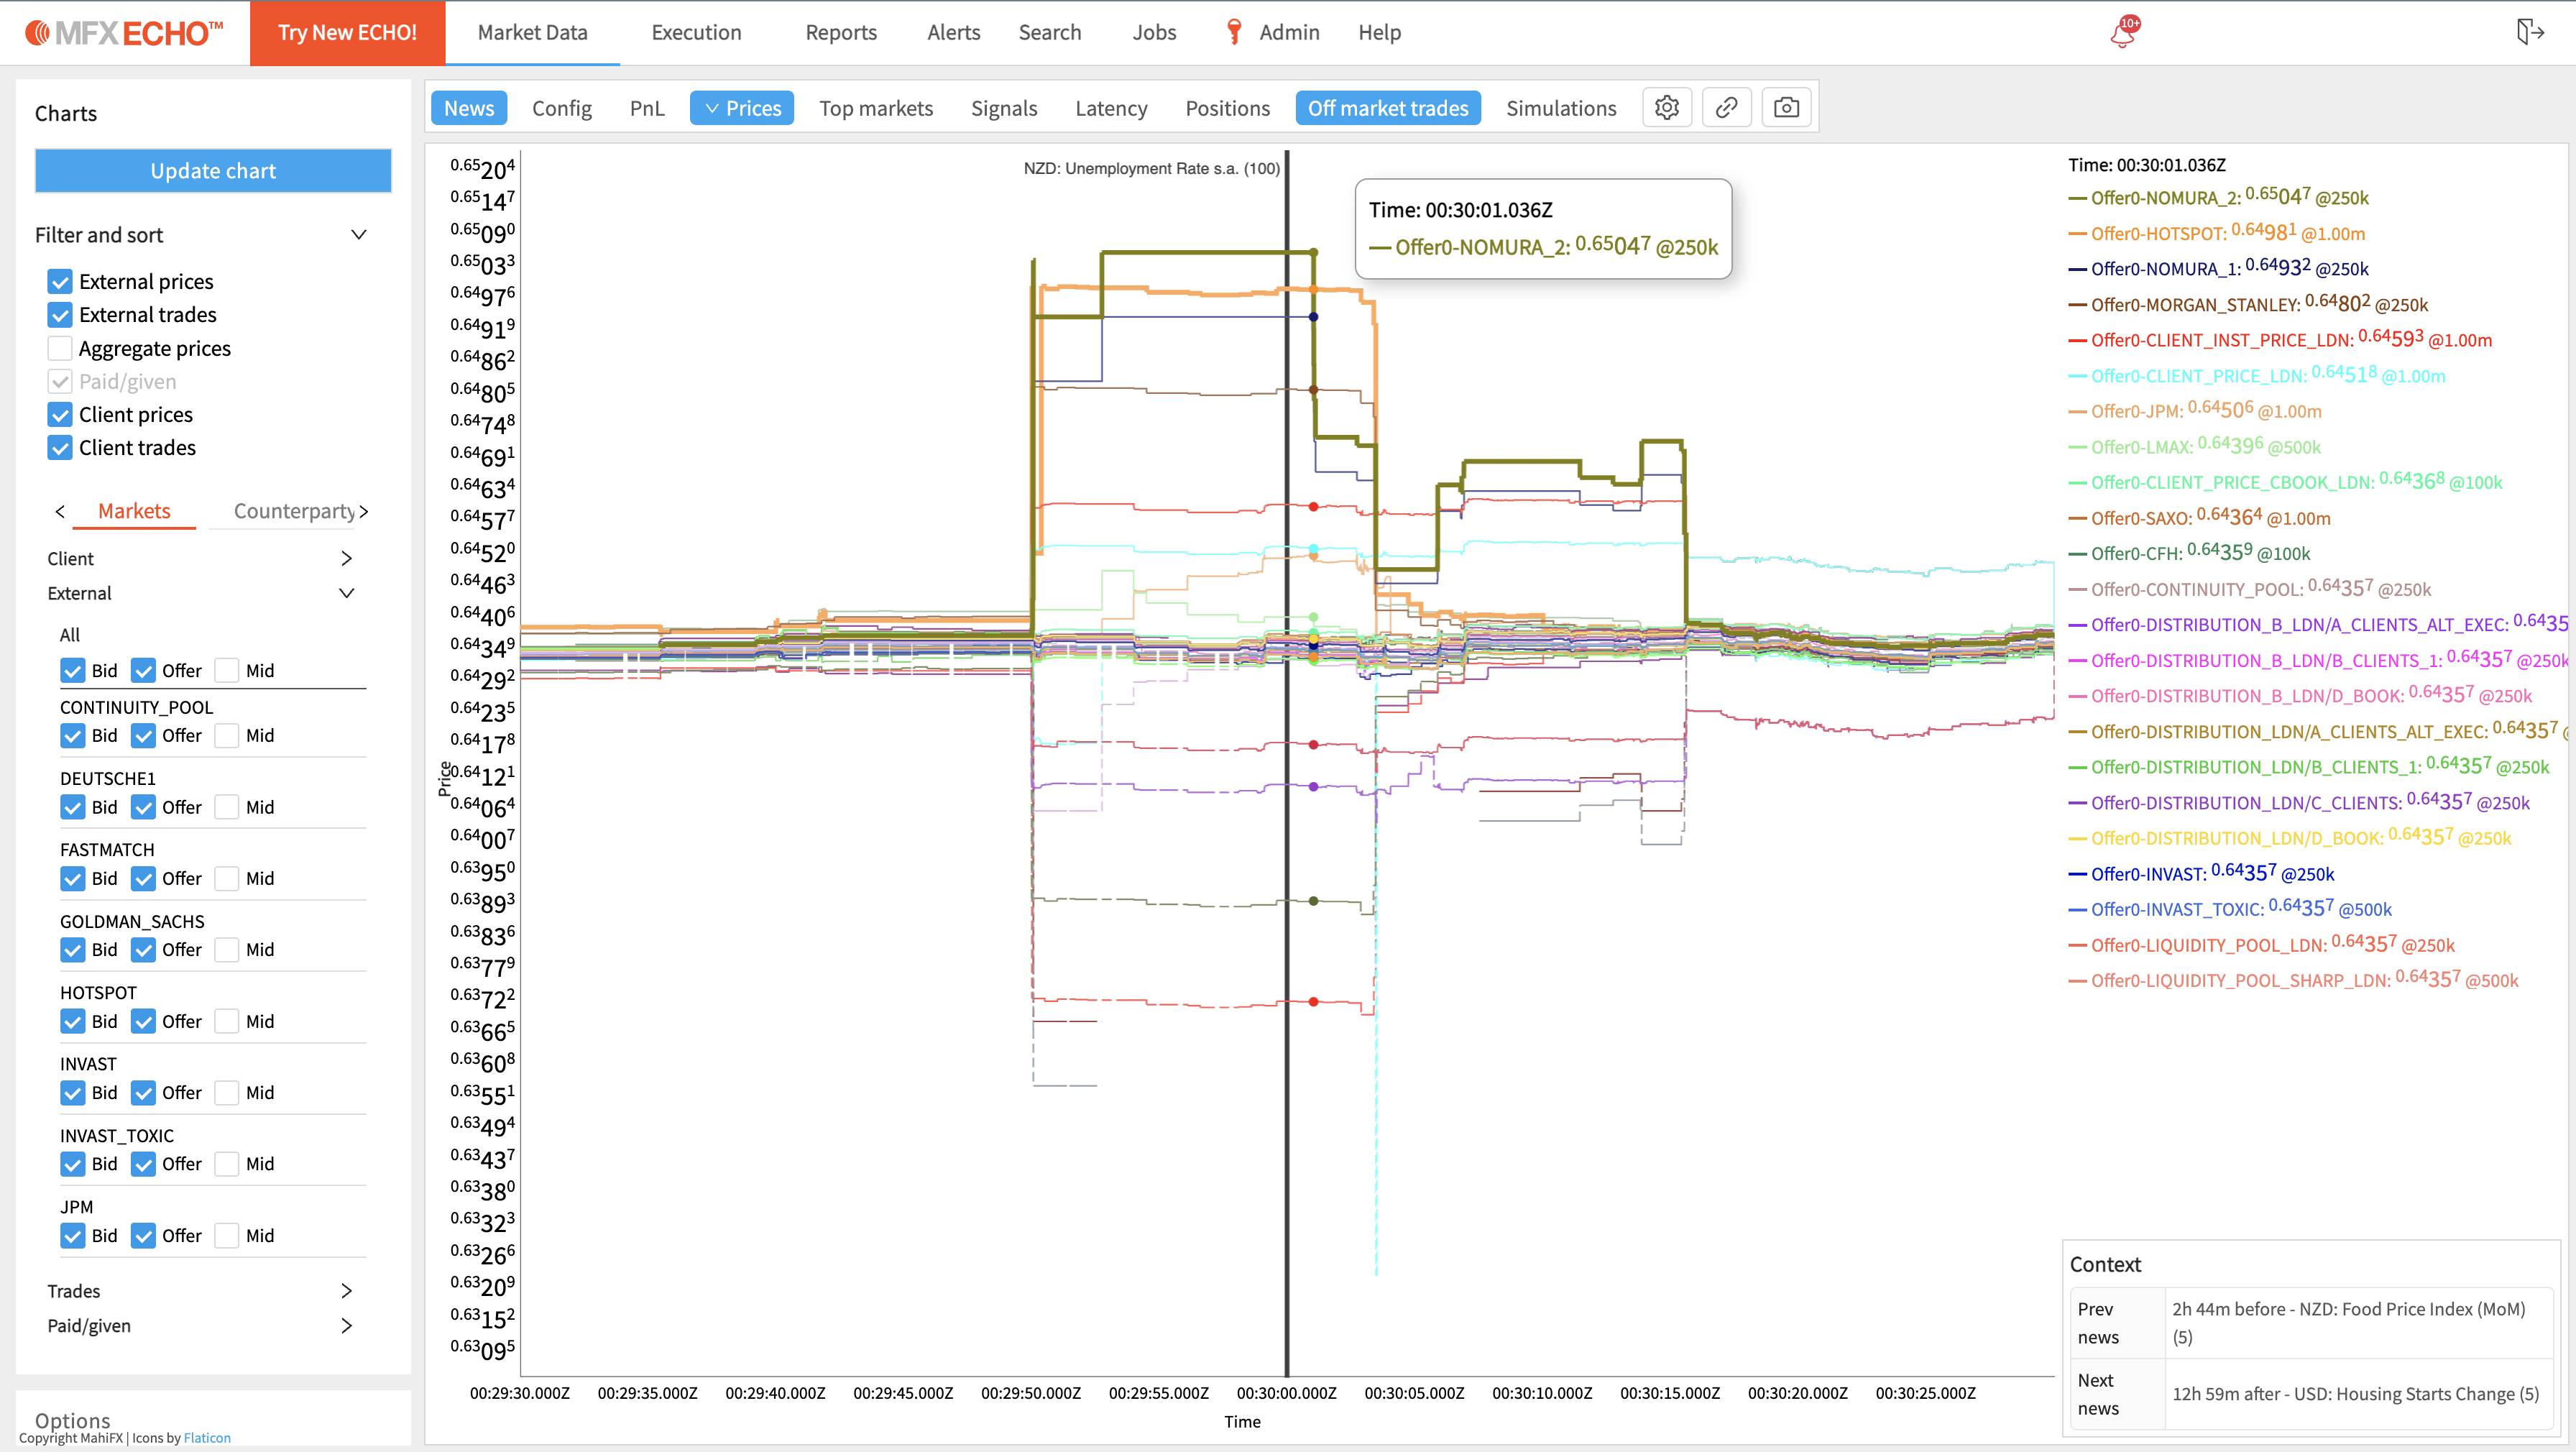Click Offer0-SAXO legend entry

[x=2199, y=518]
